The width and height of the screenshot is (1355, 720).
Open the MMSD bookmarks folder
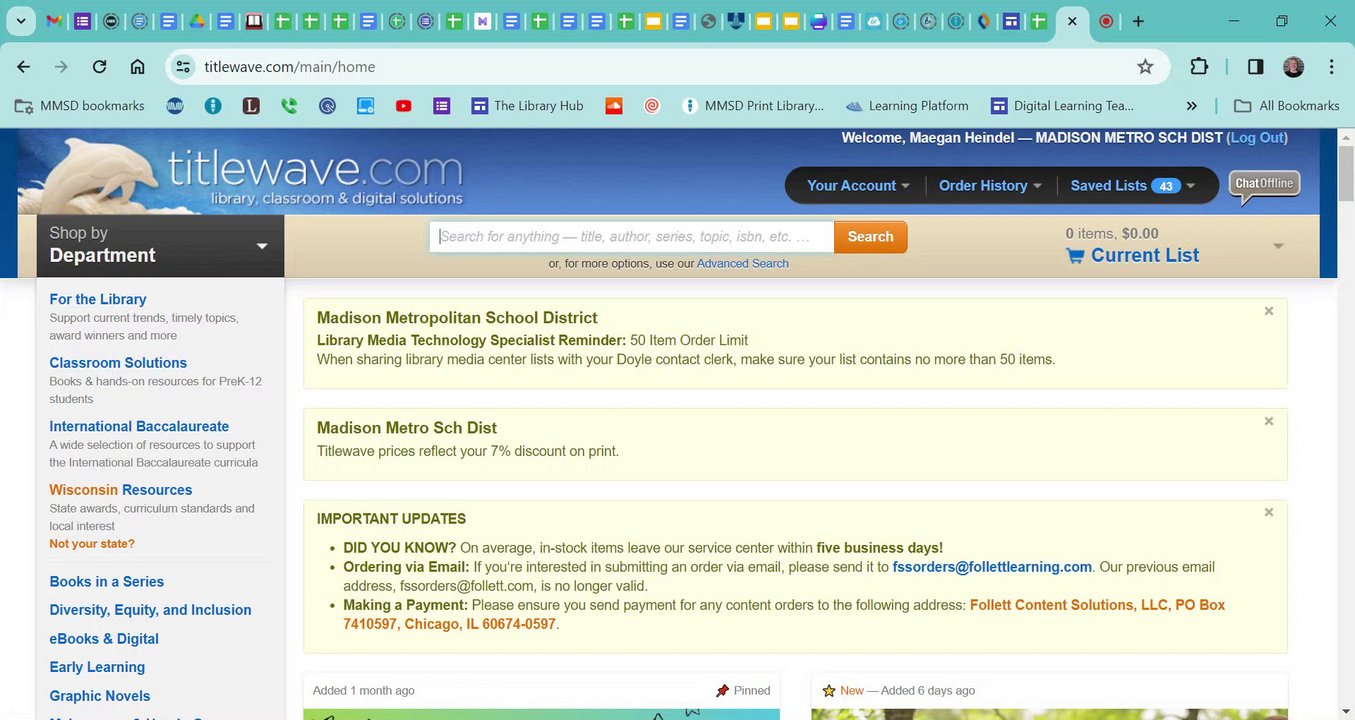click(80, 106)
